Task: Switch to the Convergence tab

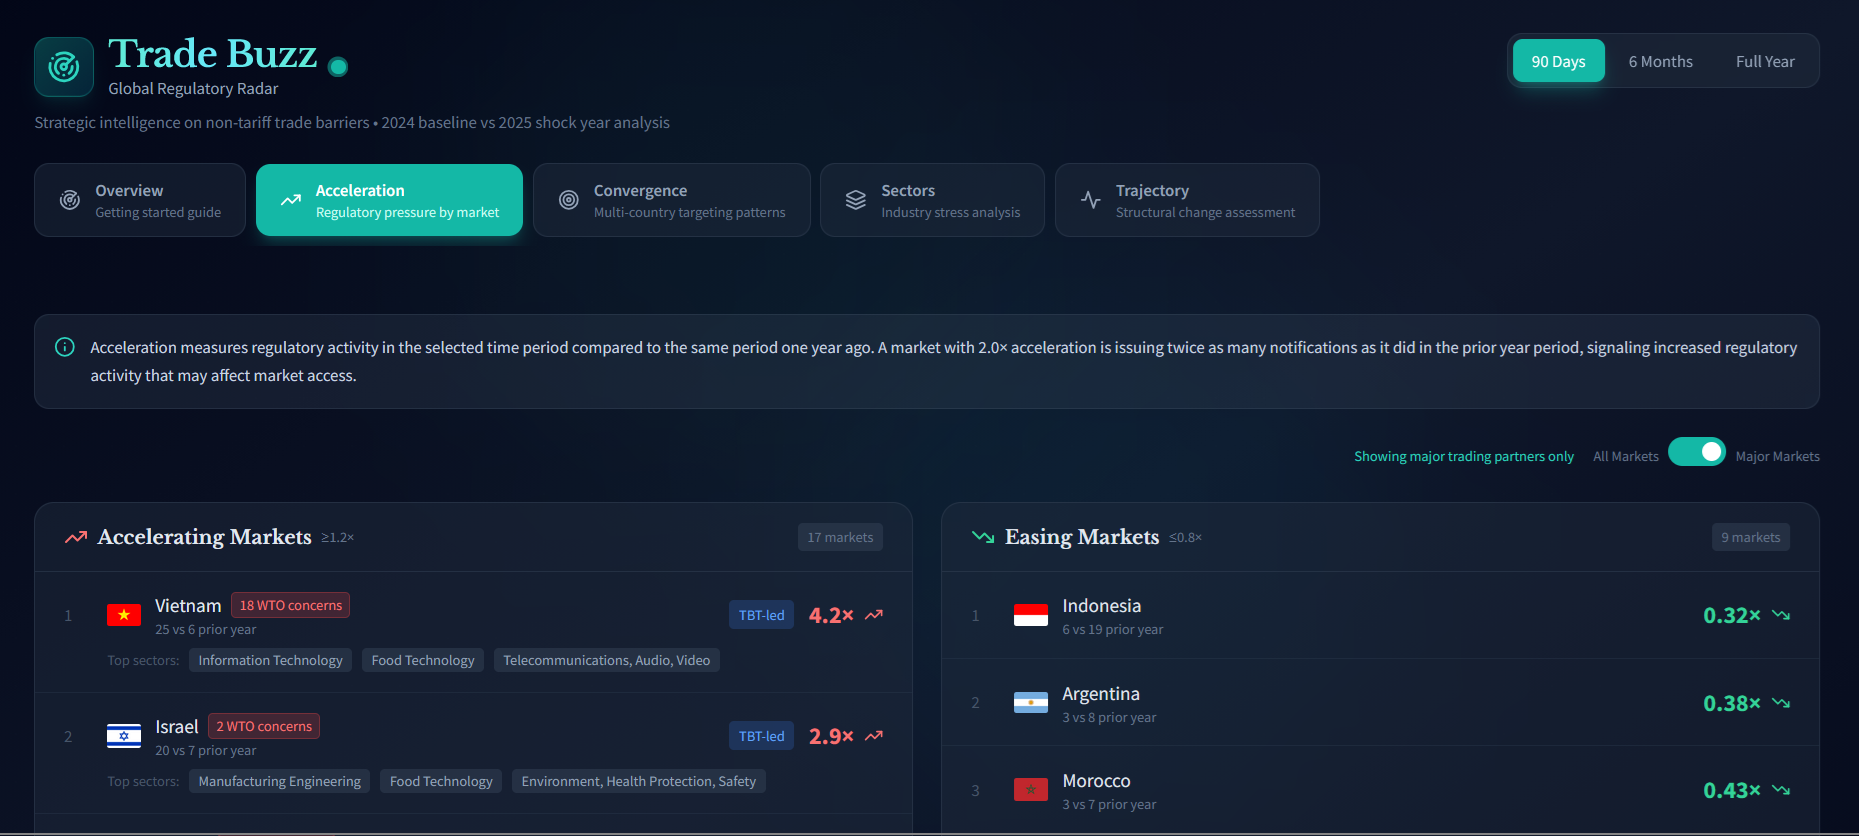Action: [x=672, y=200]
